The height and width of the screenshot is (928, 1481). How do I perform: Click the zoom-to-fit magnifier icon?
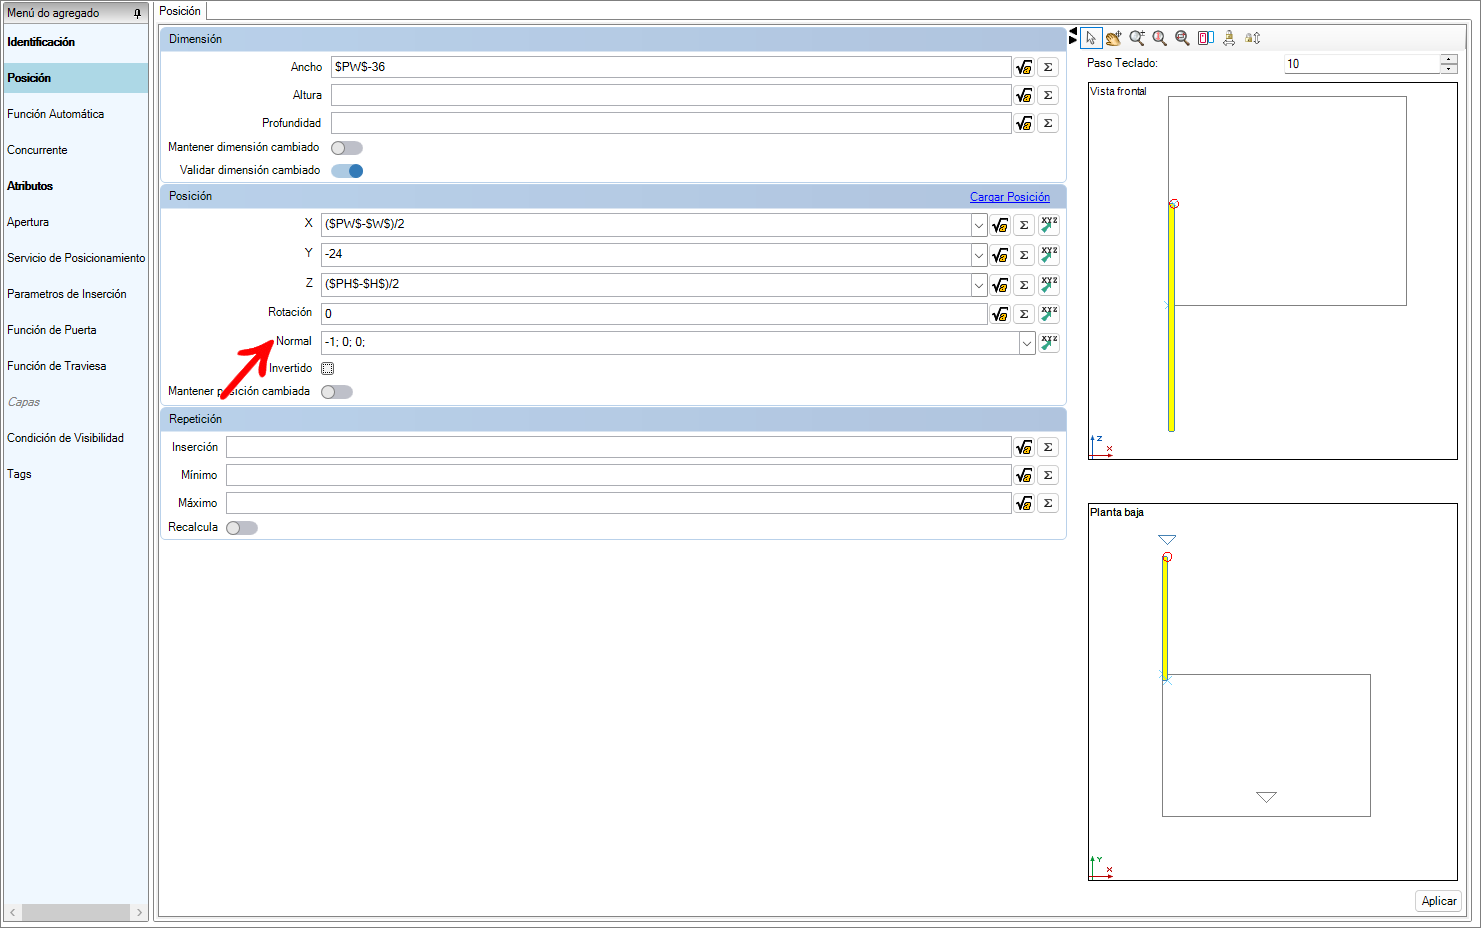1183,38
